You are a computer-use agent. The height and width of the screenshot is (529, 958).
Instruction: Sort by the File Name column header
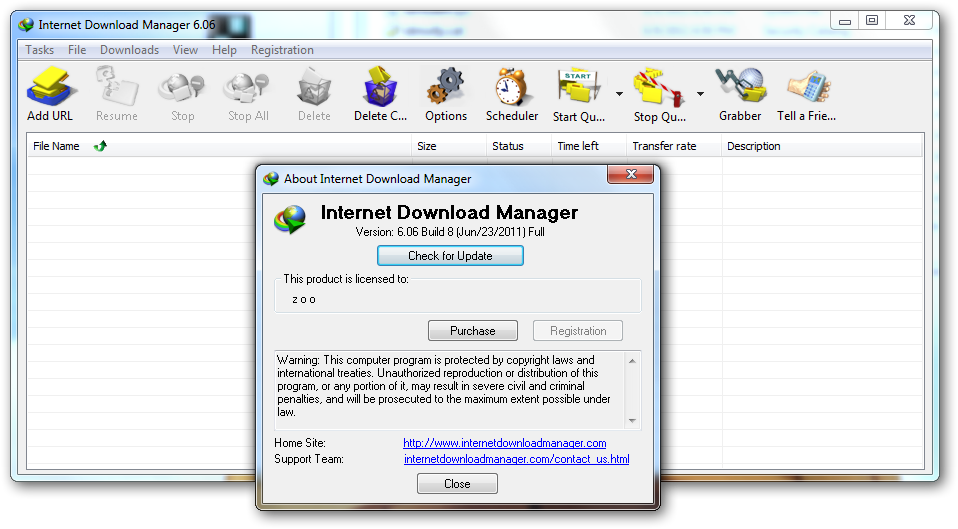pos(219,146)
